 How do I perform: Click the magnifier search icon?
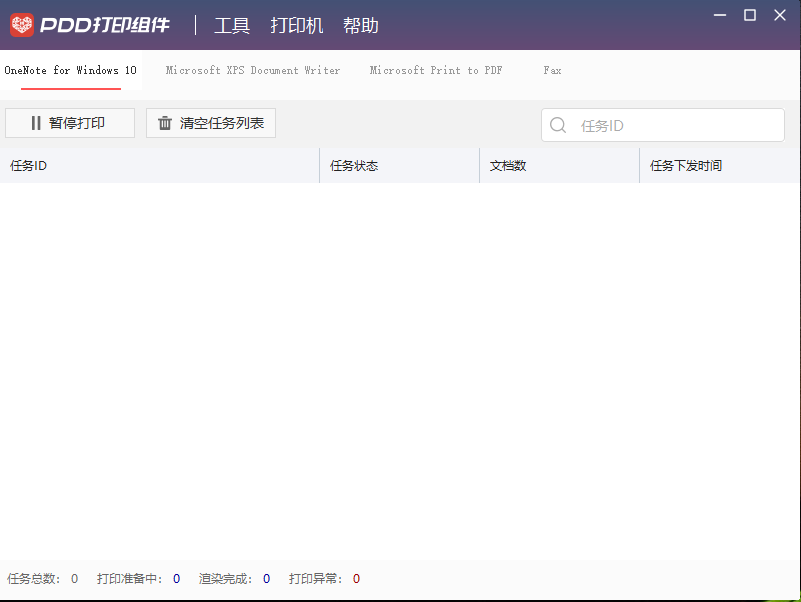click(558, 125)
